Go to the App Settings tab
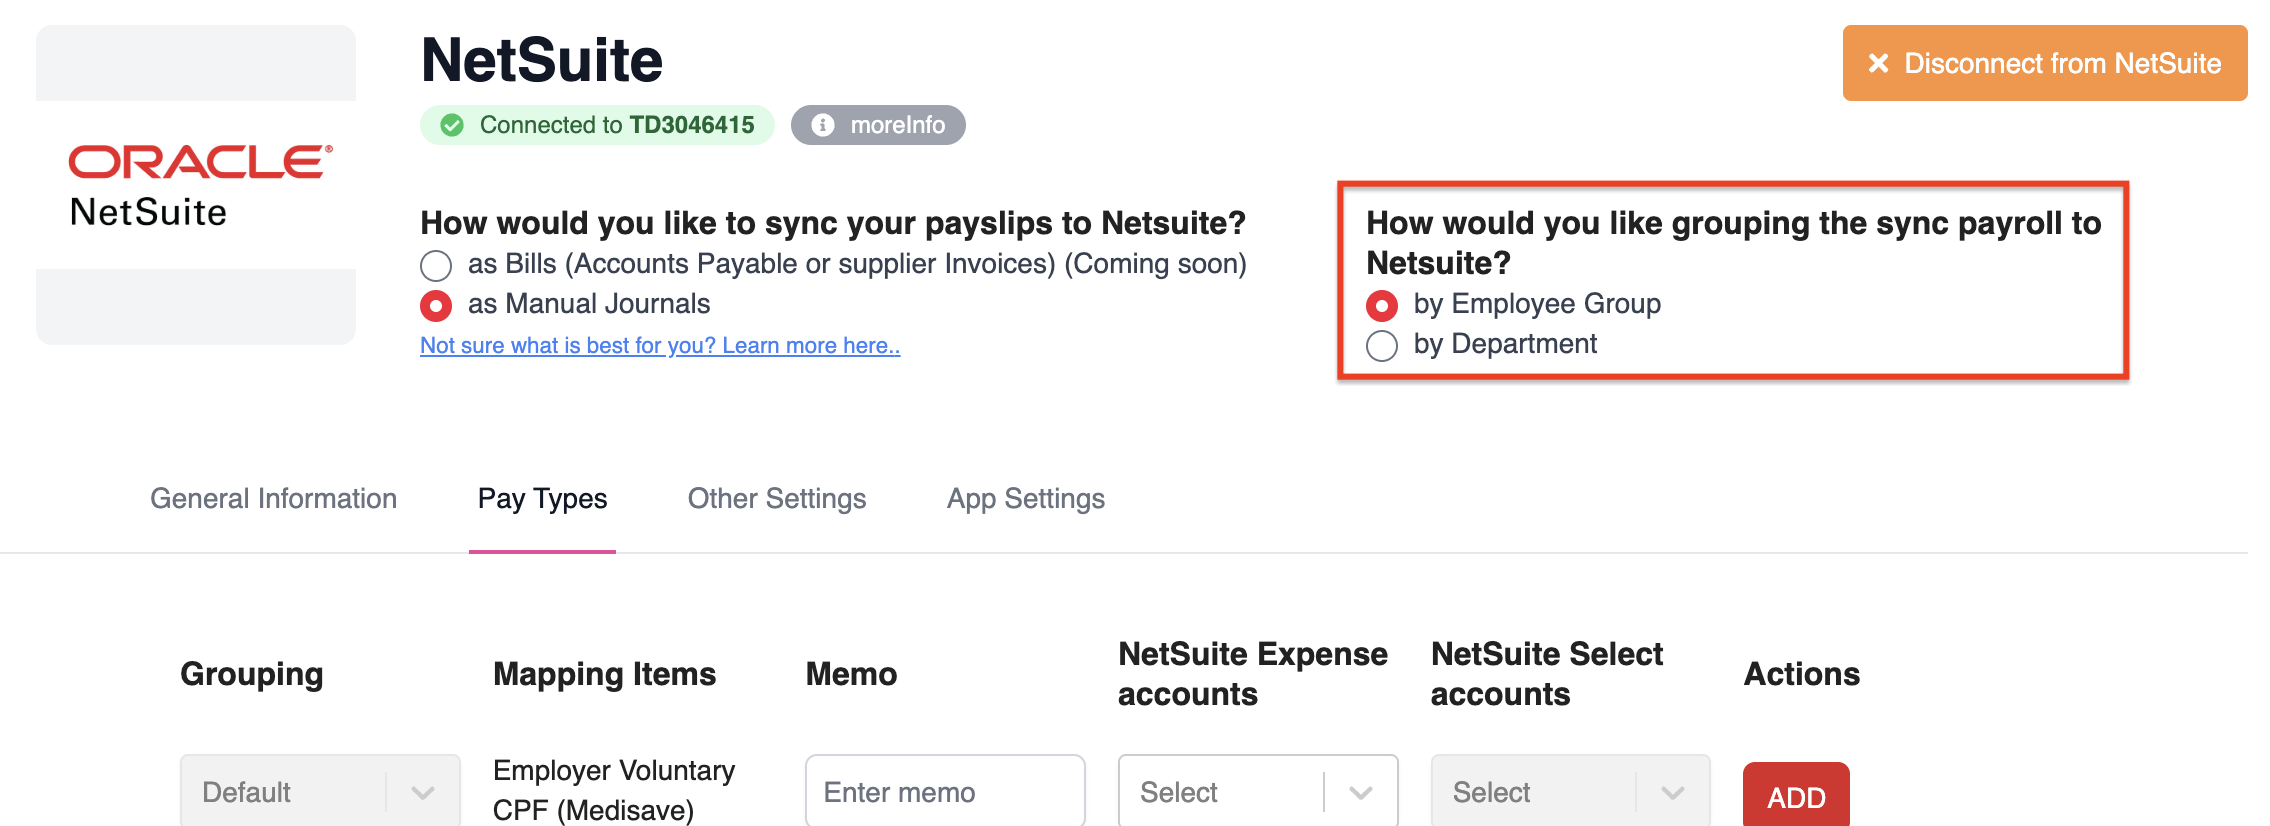The image size is (2270, 826). pyautogui.click(x=1026, y=498)
